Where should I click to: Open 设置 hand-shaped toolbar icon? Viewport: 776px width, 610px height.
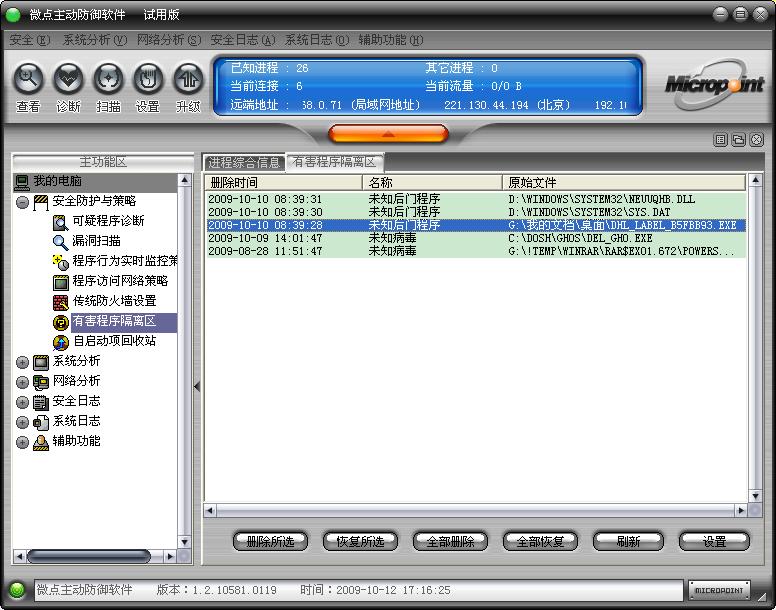pos(147,79)
